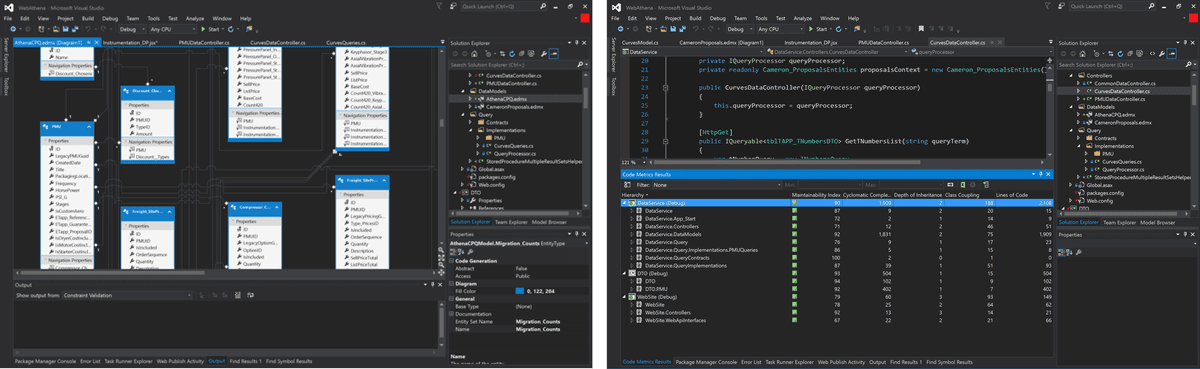Open the Analyze menu in left window

pyautogui.click(x=195, y=18)
